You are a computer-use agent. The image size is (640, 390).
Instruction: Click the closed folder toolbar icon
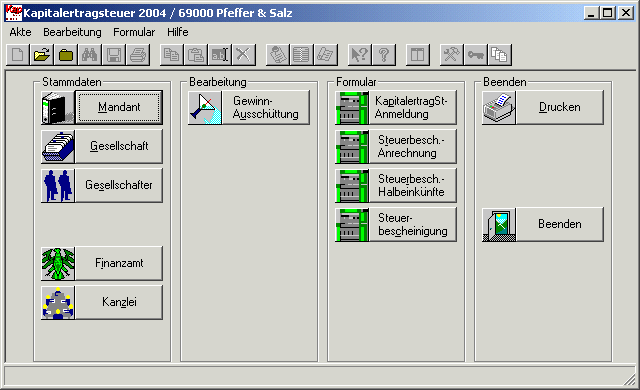66,55
